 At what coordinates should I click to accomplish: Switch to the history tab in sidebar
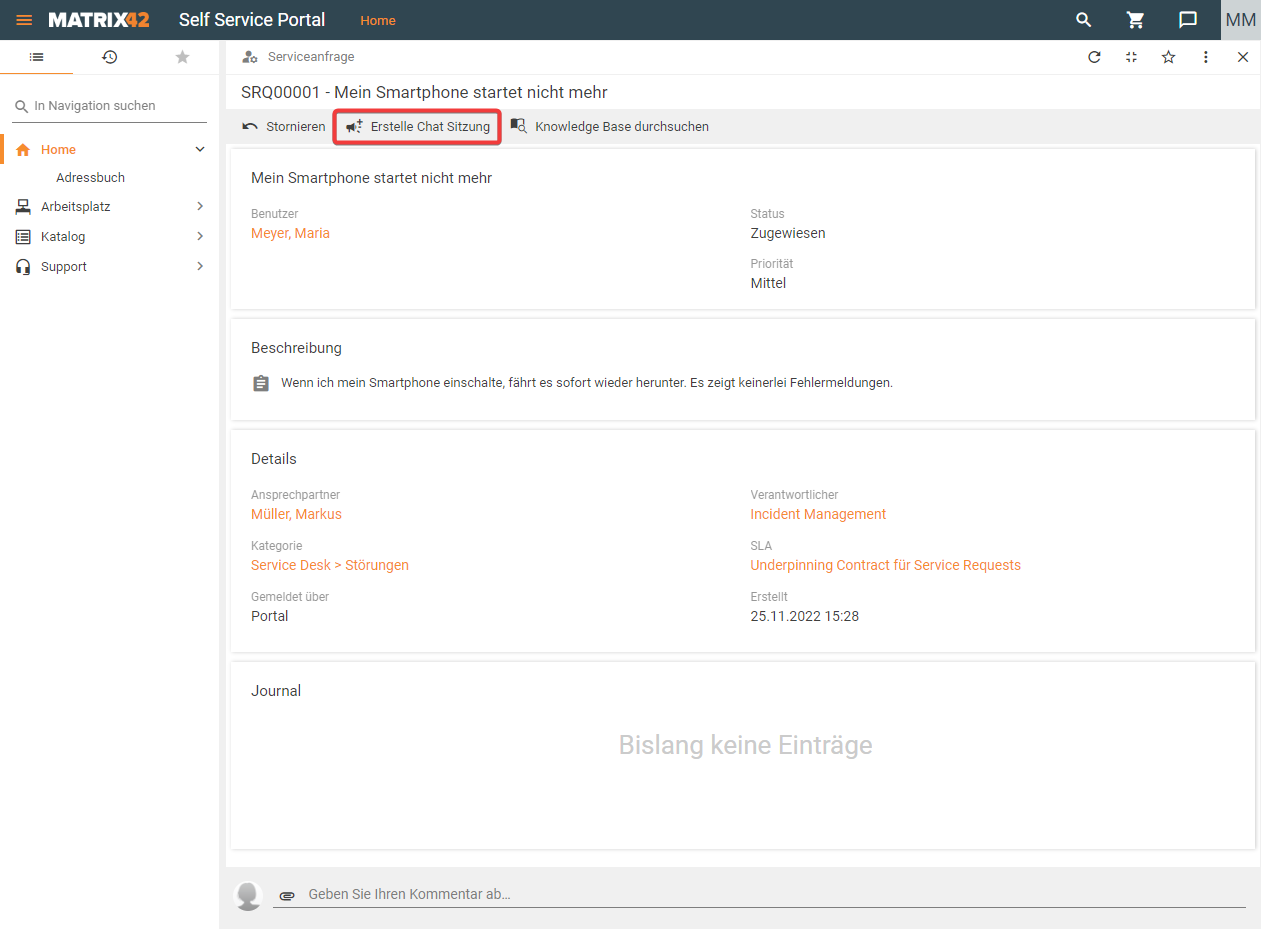pyautogui.click(x=109, y=57)
